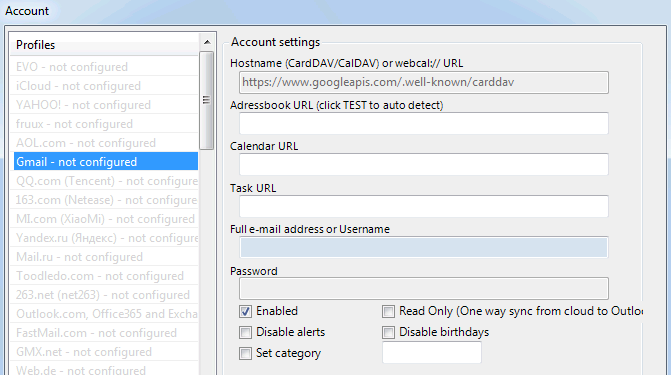Check the Read Only checkbox
Viewport: 671px width, 375px height.
[x=388, y=311]
